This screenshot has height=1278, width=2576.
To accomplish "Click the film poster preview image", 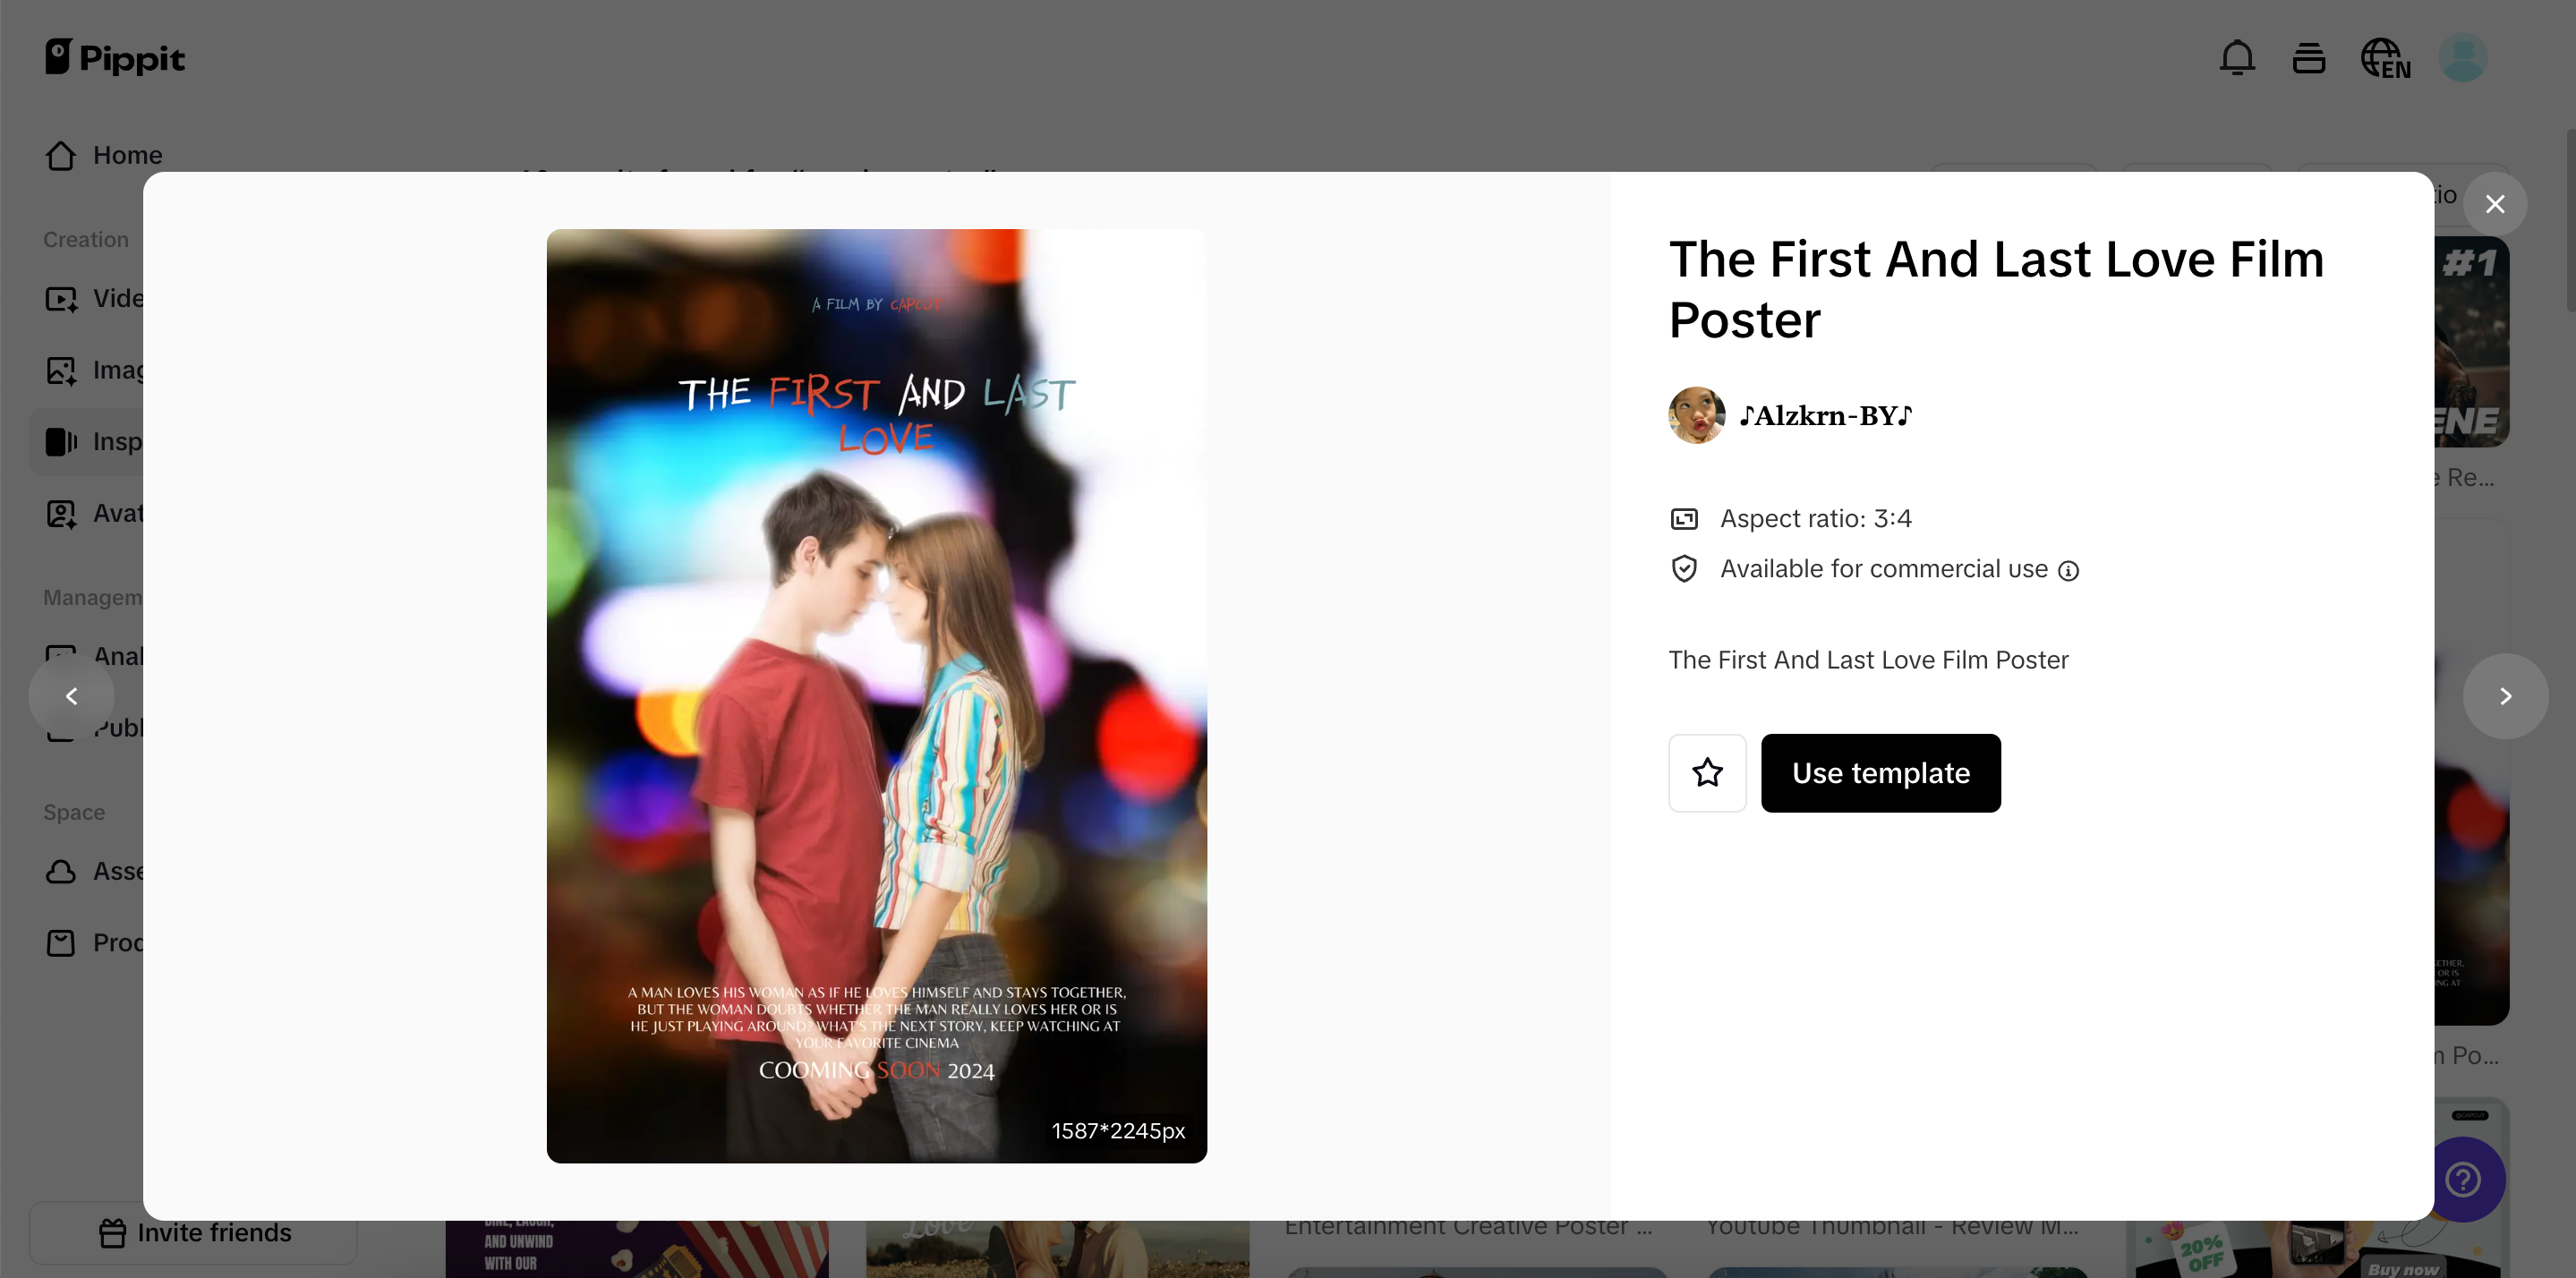I will [876, 696].
